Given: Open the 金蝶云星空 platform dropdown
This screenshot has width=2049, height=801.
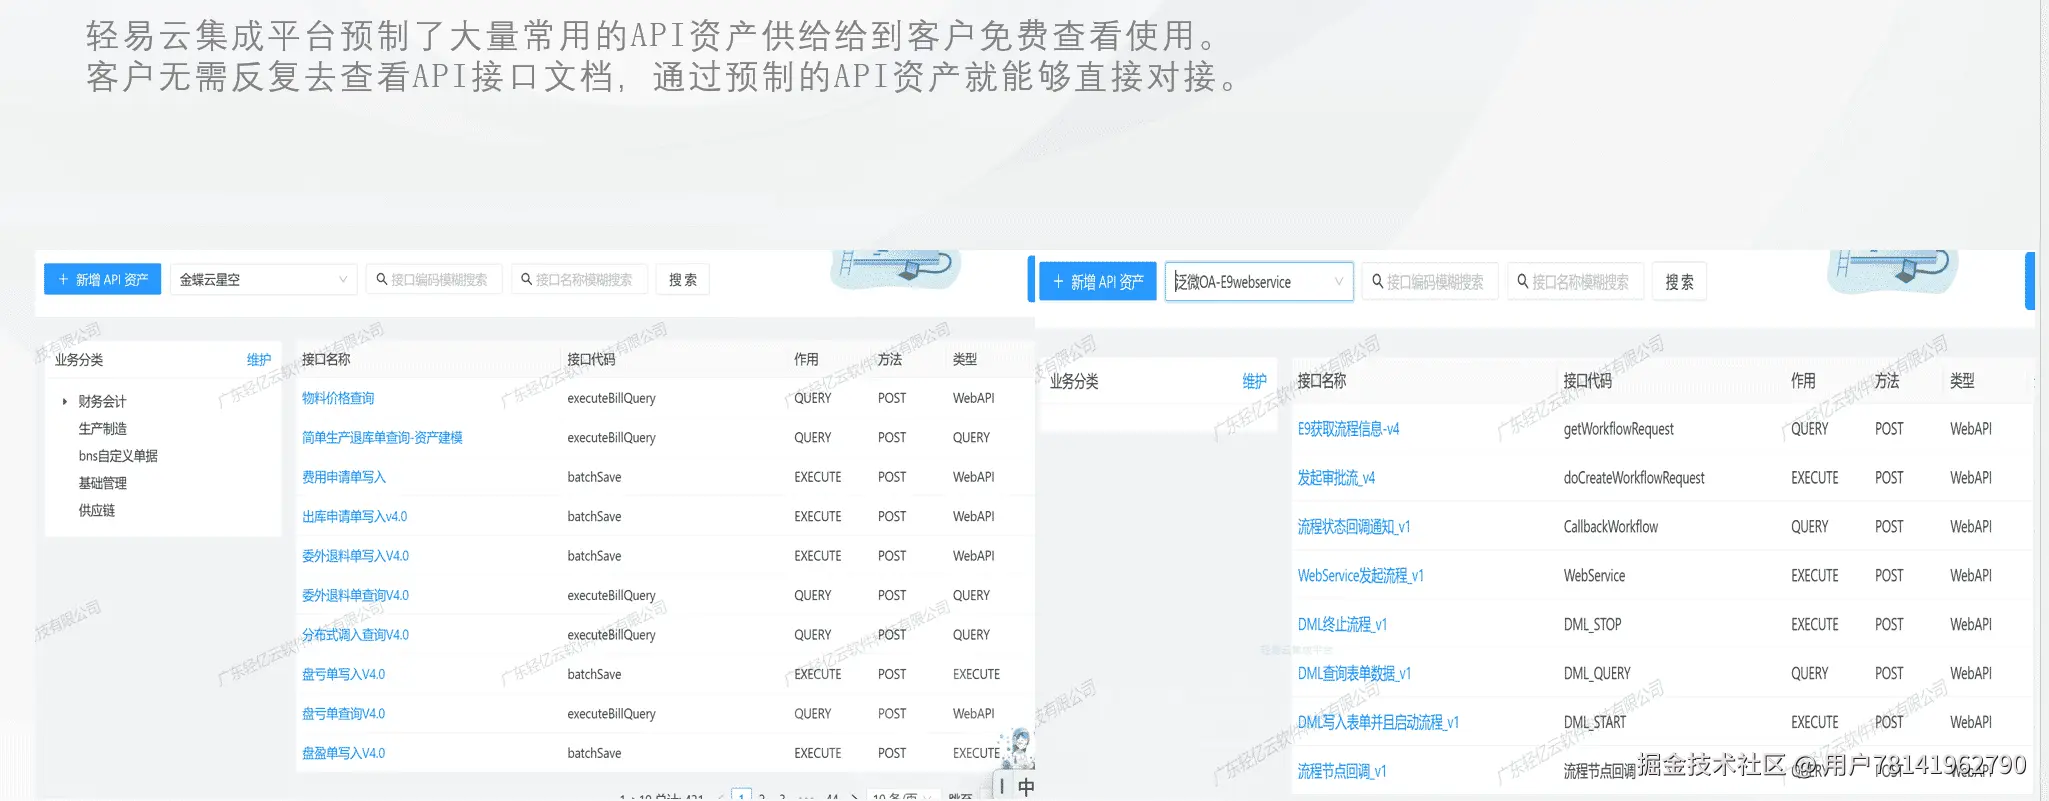Looking at the screenshot, I should 264,279.
